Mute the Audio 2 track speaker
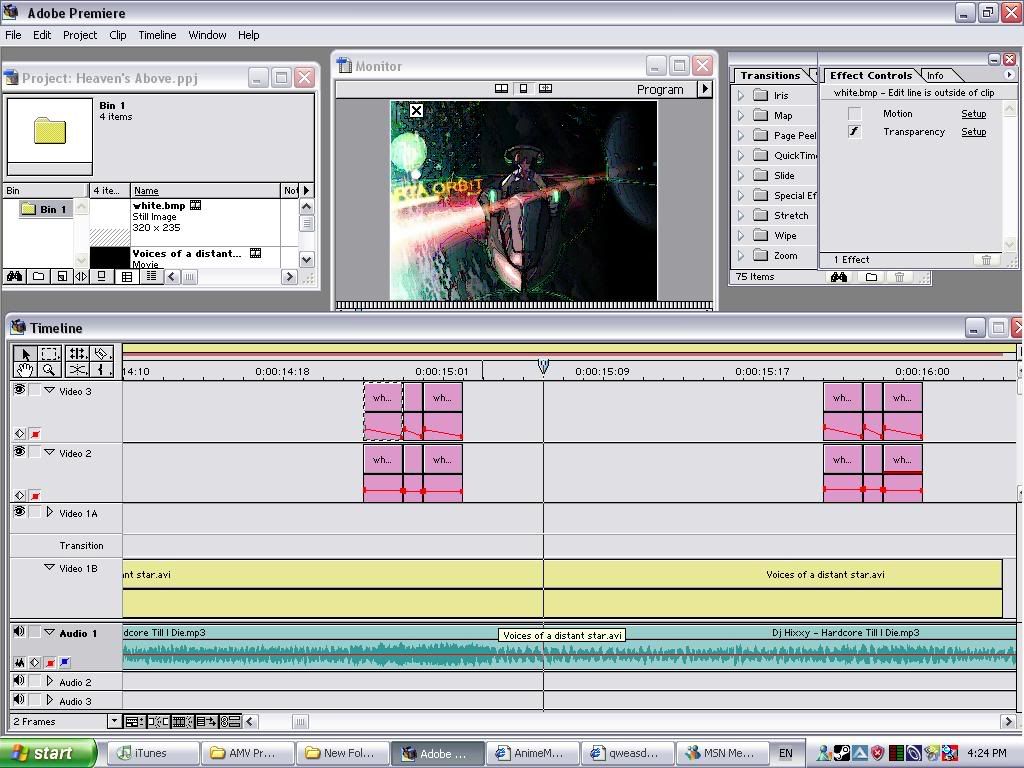 pyautogui.click(x=19, y=682)
